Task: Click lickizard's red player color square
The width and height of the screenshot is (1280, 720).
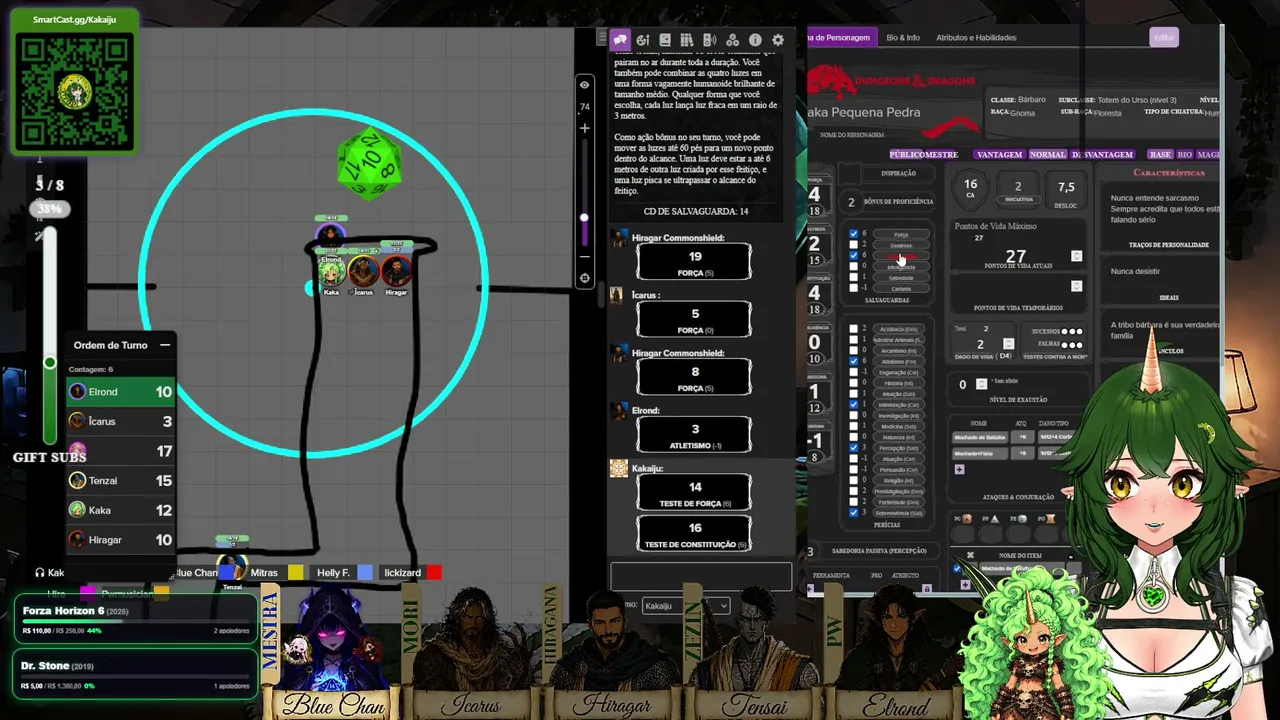Action: point(434,573)
